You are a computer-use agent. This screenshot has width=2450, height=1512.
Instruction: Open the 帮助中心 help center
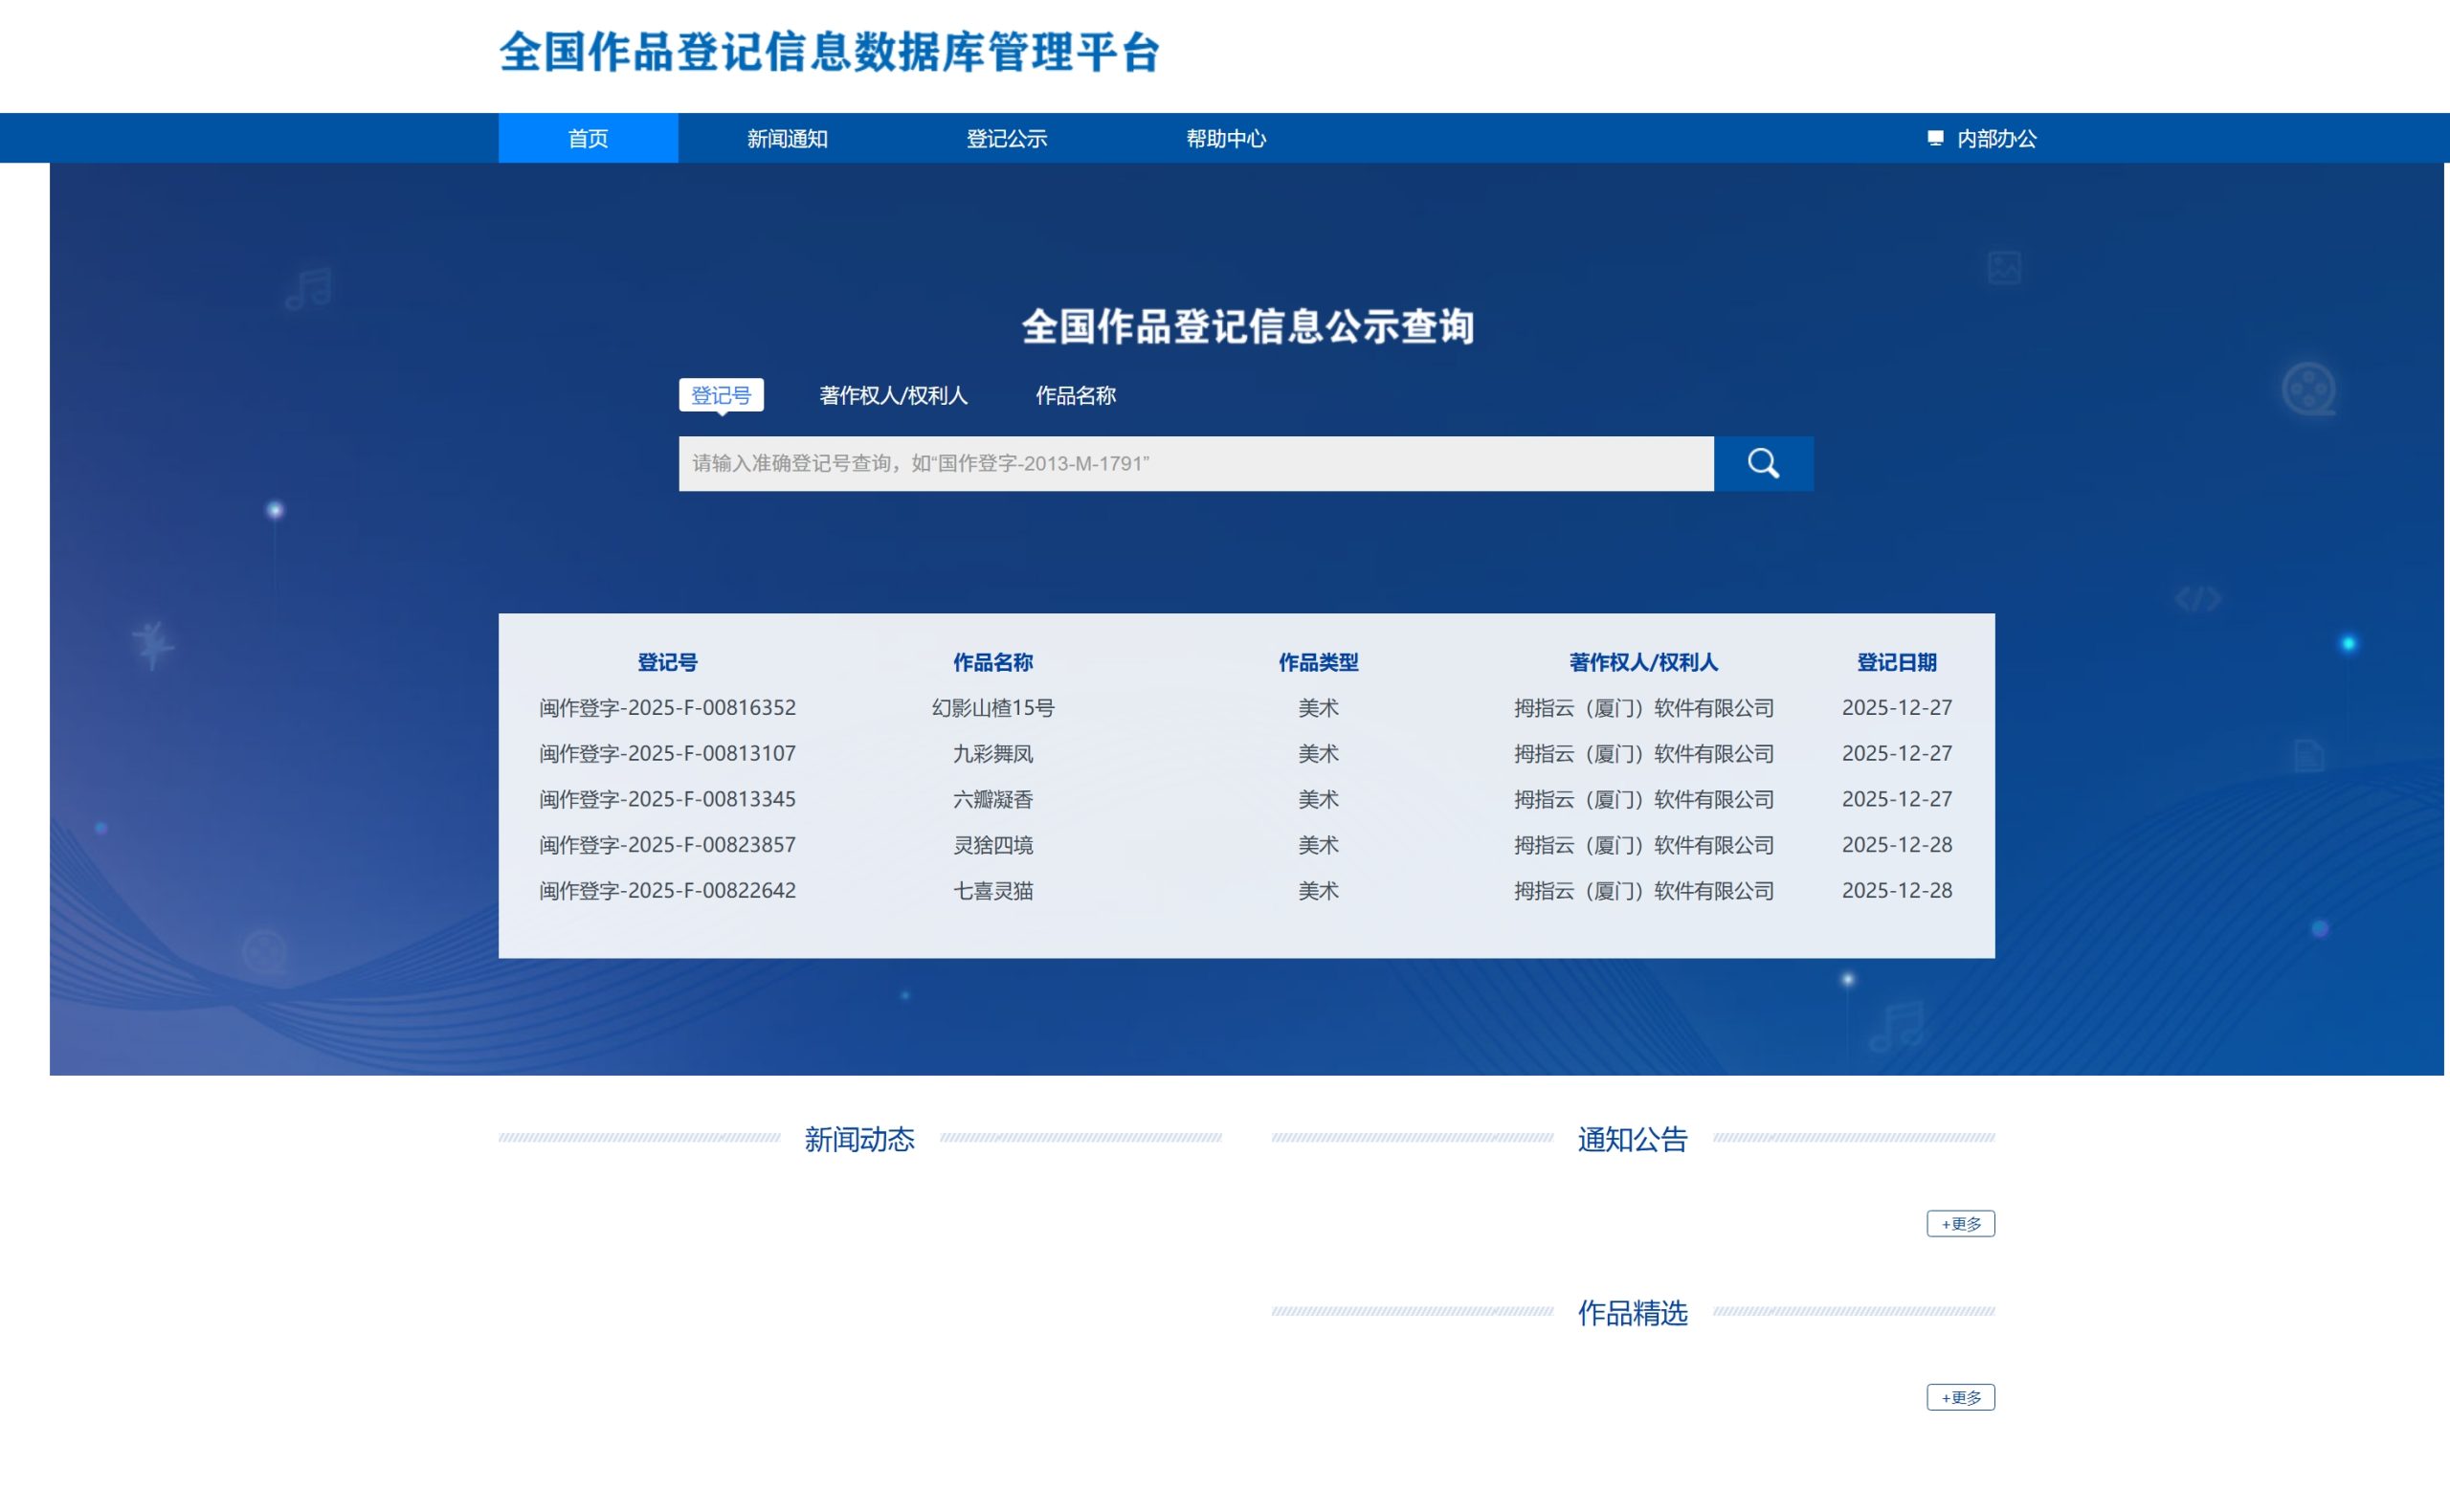[x=1227, y=139]
